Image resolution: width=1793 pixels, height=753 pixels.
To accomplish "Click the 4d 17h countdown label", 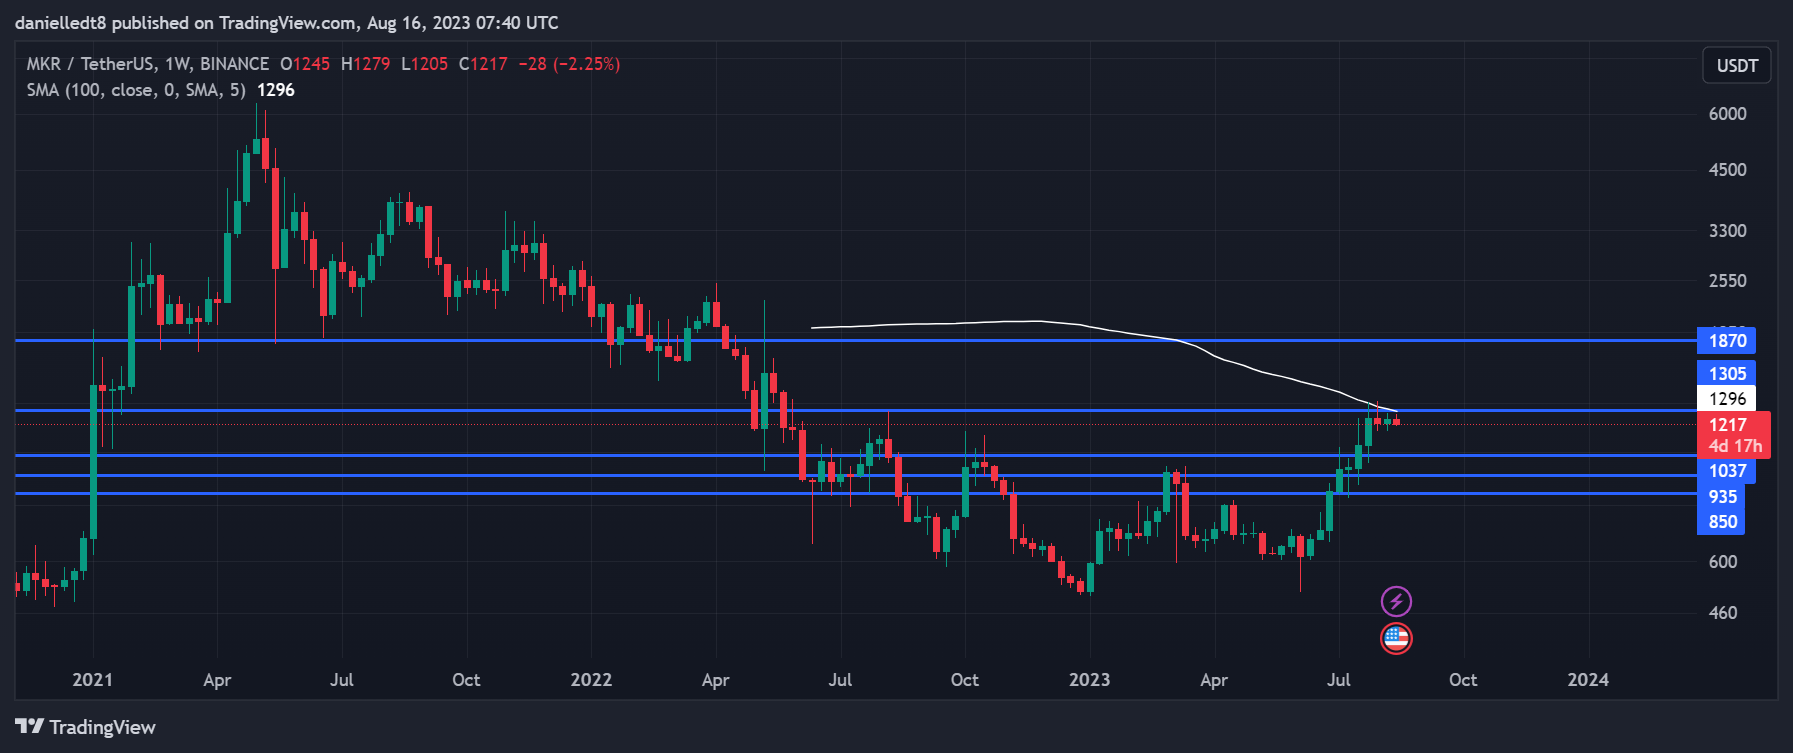I will (1735, 447).
